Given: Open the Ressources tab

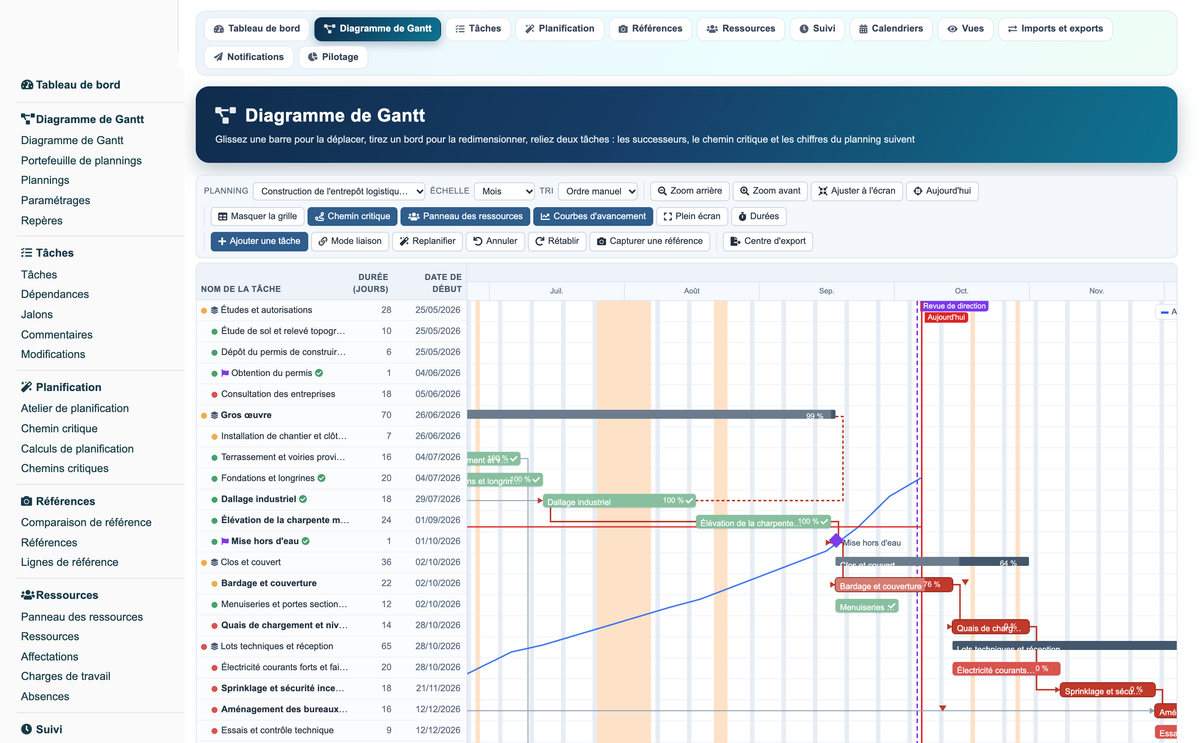Looking at the screenshot, I should click(x=741, y=29).
